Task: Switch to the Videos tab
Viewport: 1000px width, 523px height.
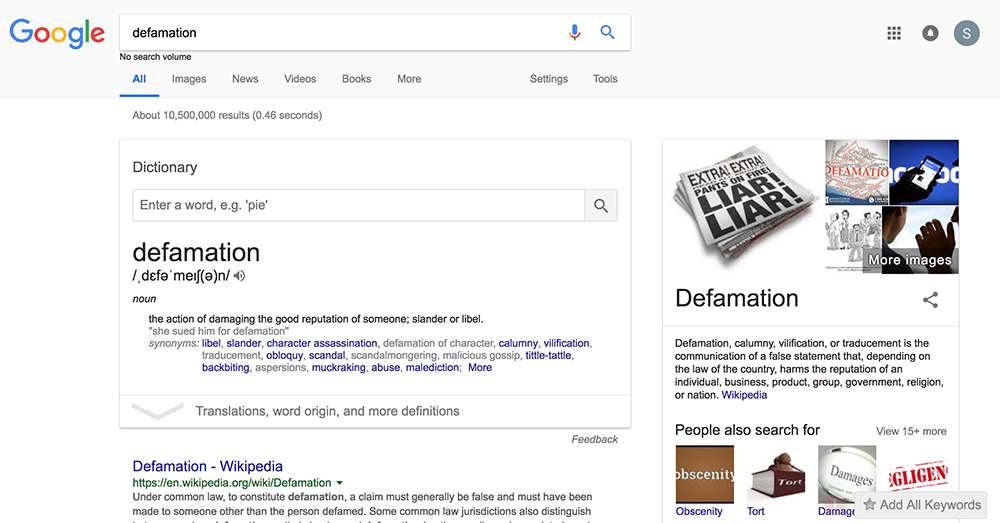Action: click(300, 79)
